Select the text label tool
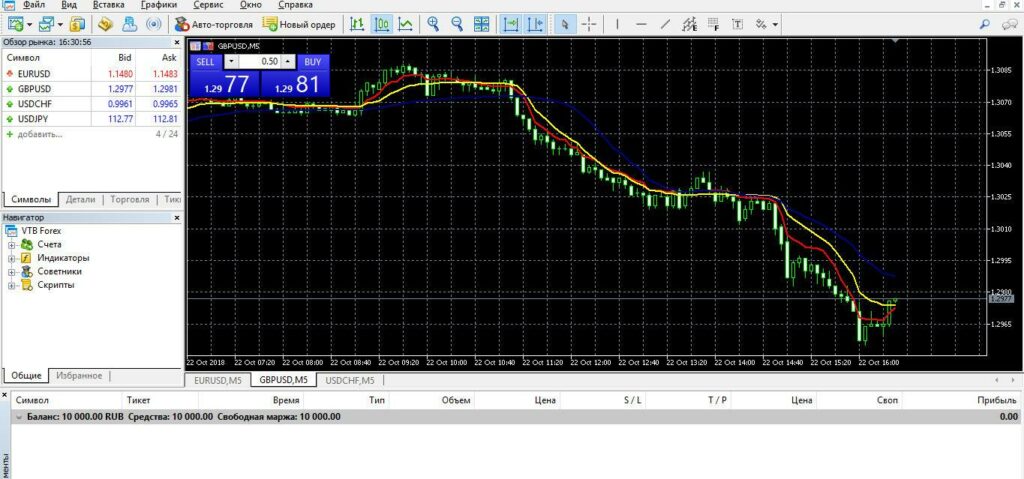Image resolution: width=1024 pixels, height=479 pixels. point(738,23)
